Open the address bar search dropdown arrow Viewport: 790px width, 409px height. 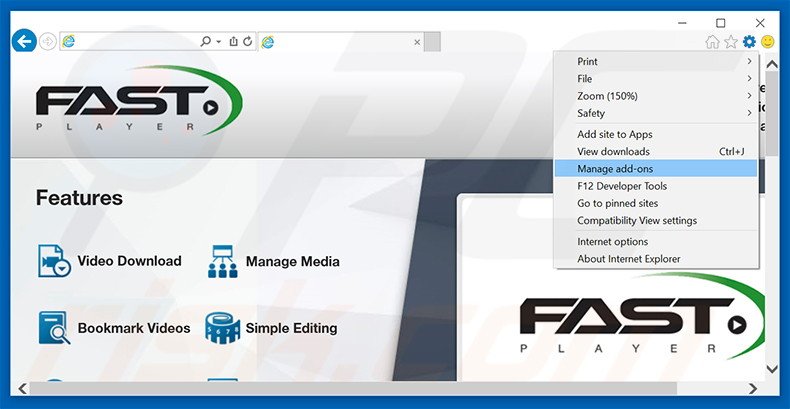point(219,42)
